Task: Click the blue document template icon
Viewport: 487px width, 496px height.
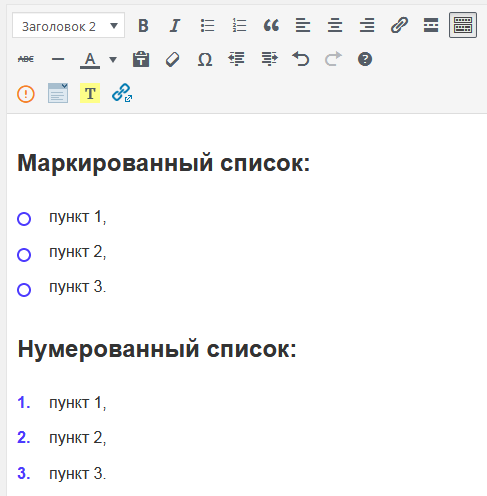Action: coord(58,93)
